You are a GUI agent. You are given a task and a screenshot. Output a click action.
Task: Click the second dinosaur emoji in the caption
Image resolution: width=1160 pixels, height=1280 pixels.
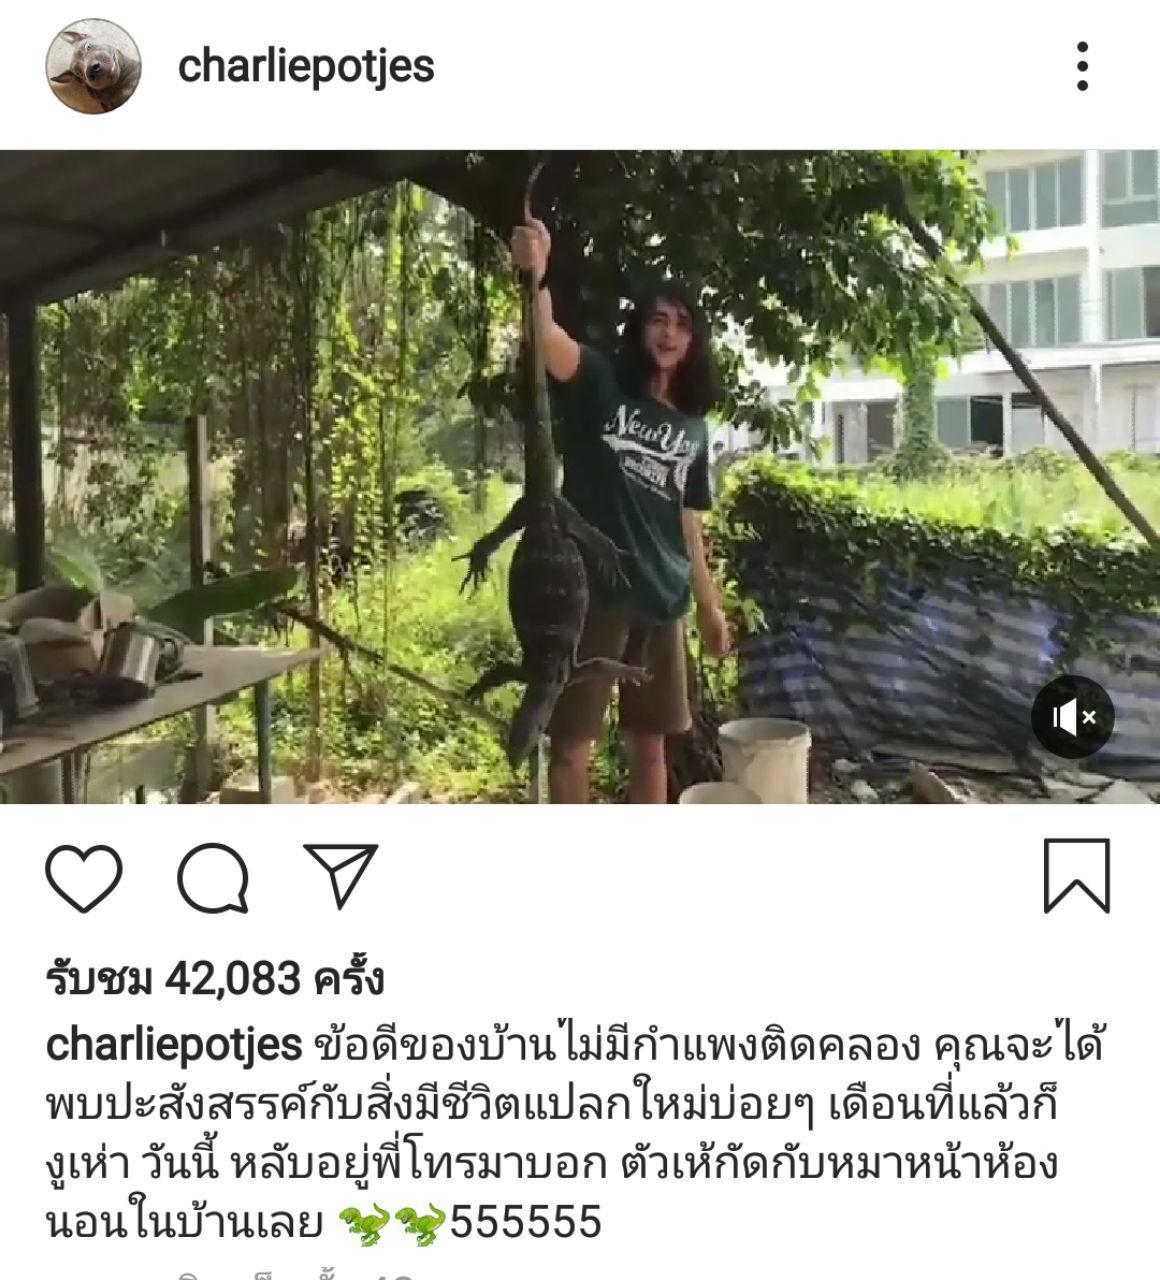click(421, 1224)
